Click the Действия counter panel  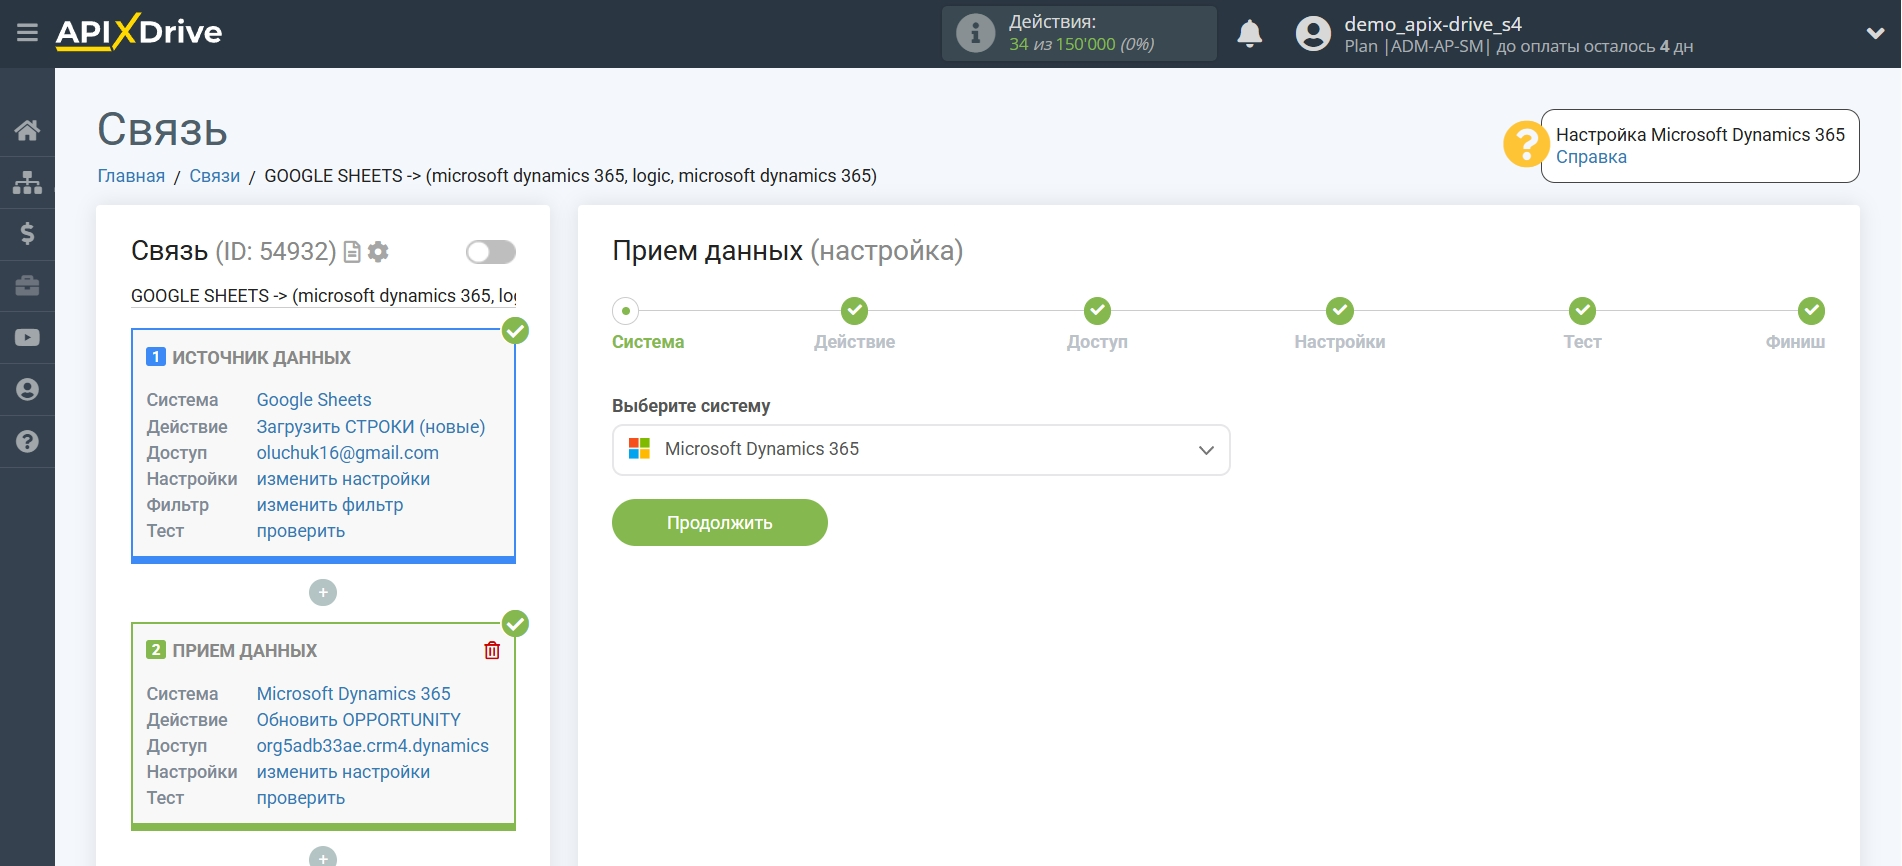point(1079,33)
